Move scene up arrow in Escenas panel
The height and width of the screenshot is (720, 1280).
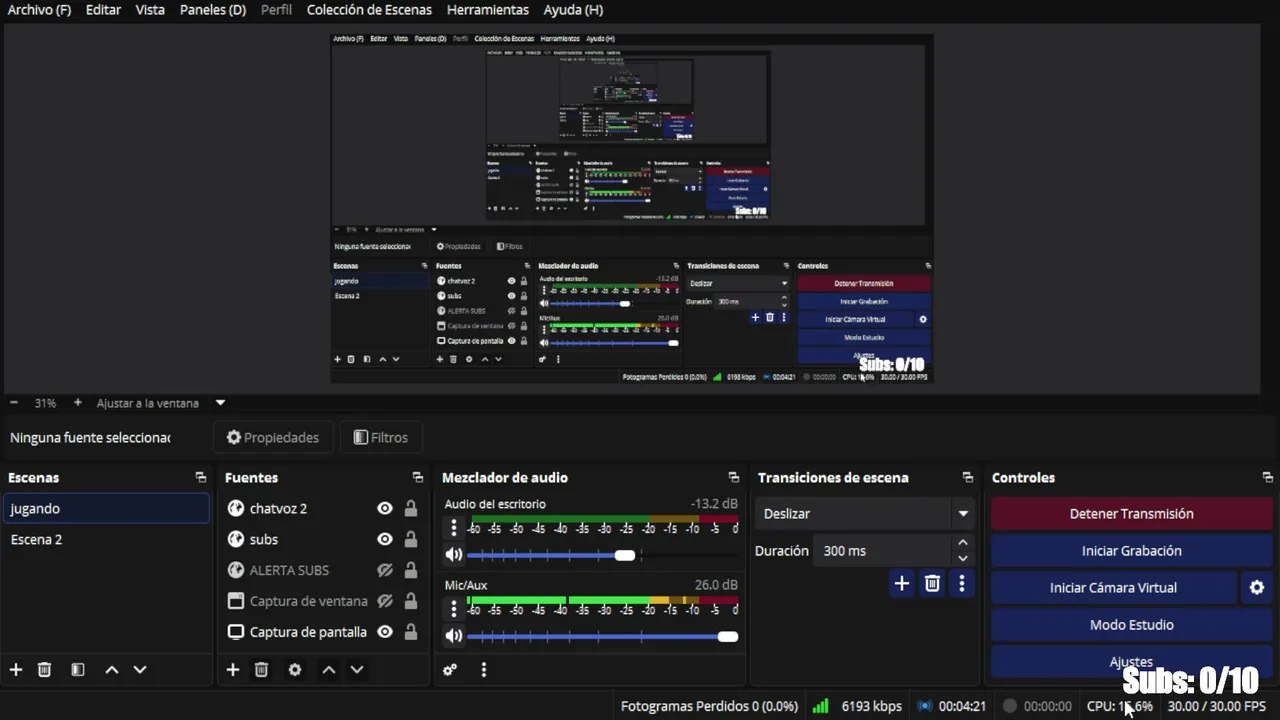tap(112, 670)
